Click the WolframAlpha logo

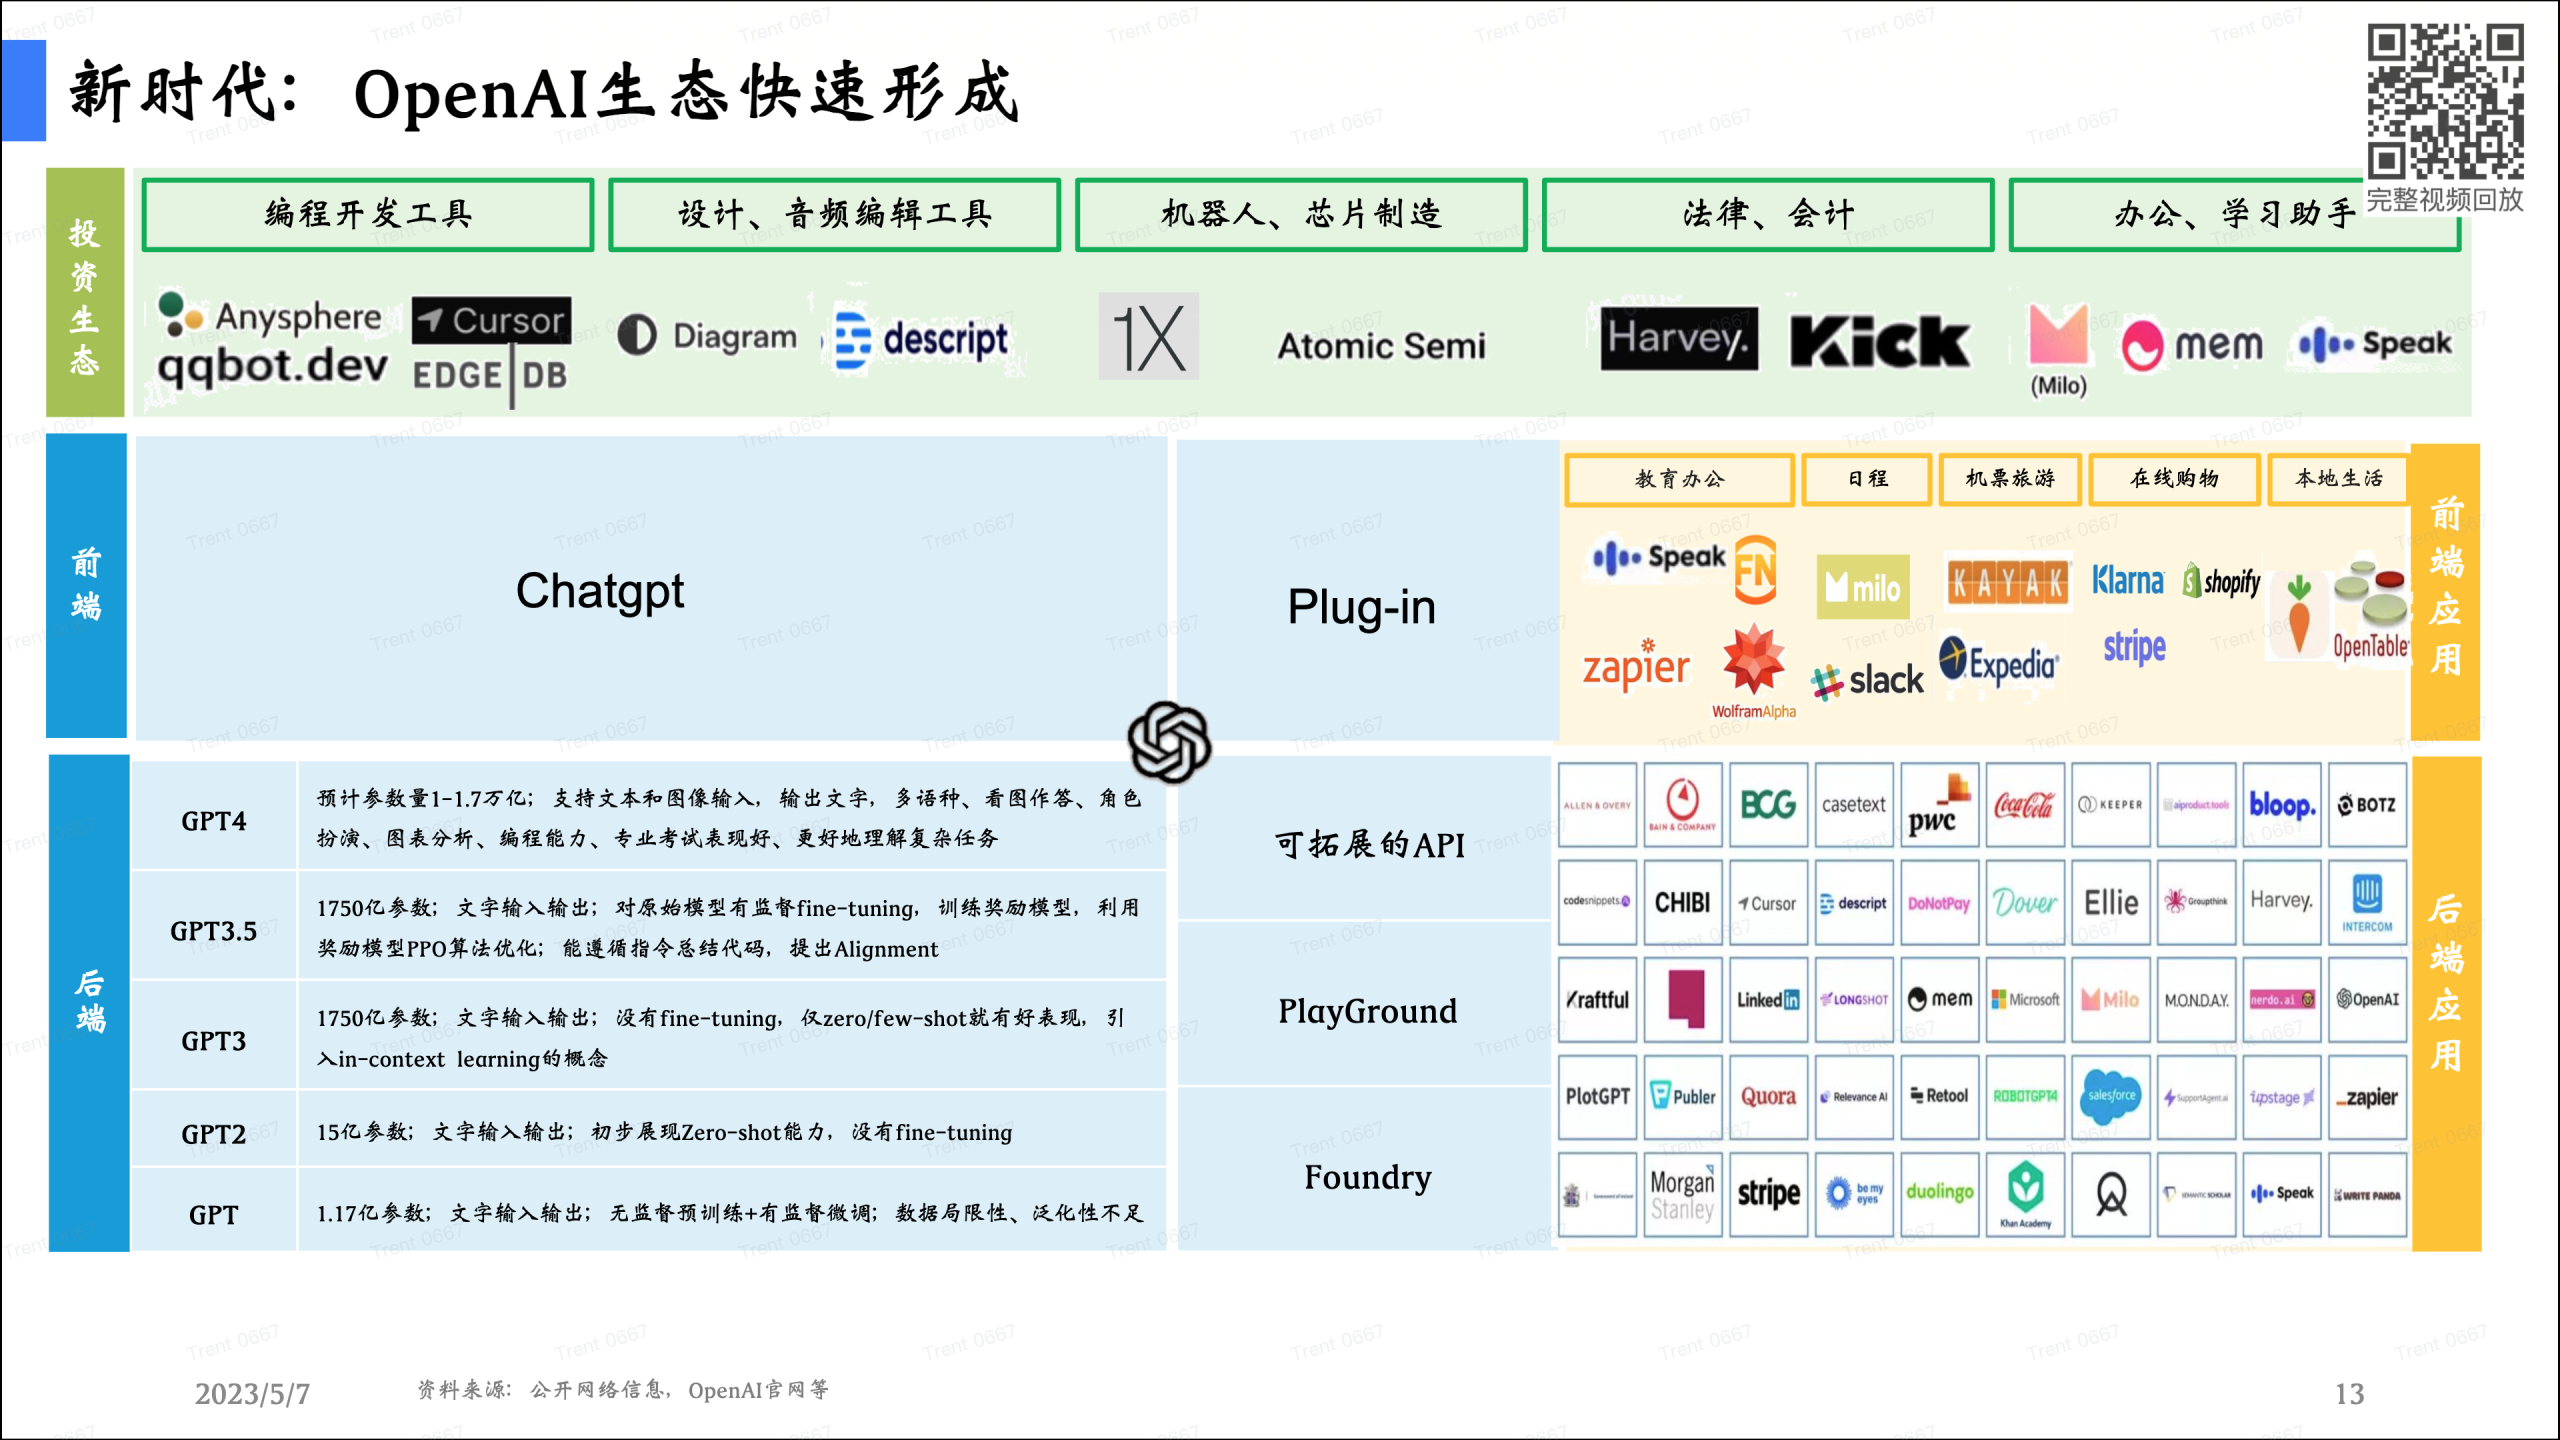(1753, 671)
